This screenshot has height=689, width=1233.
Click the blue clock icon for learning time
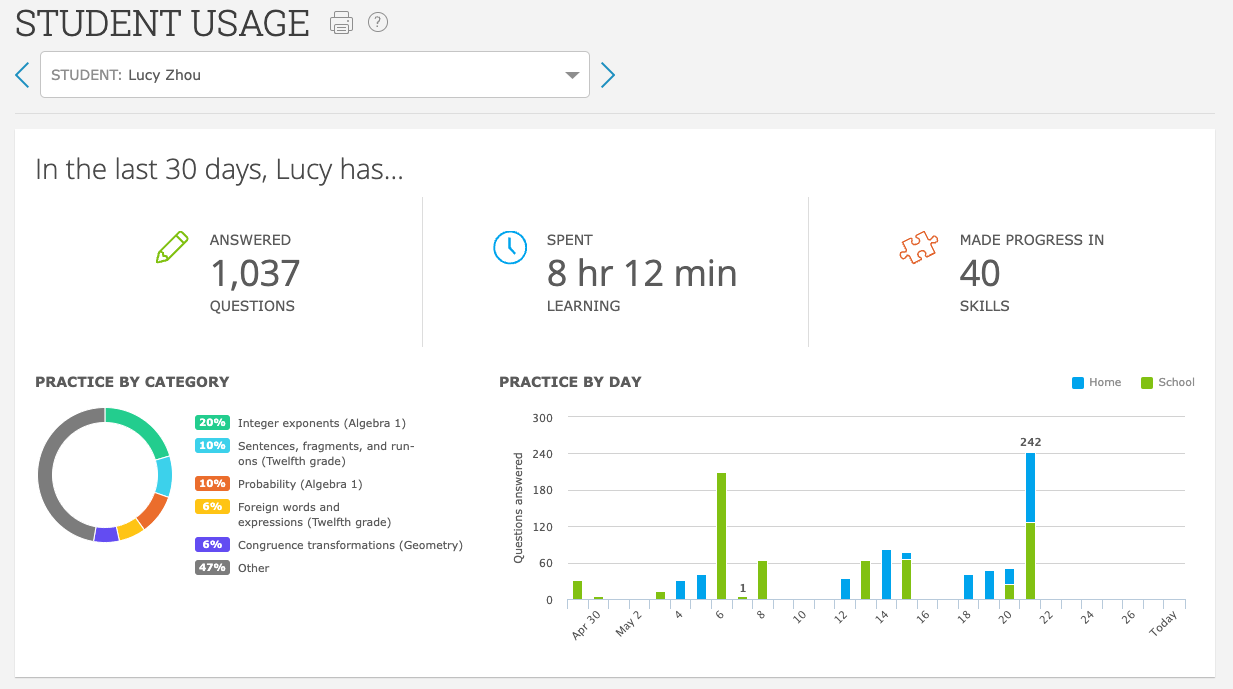click(x=510, y=247)
